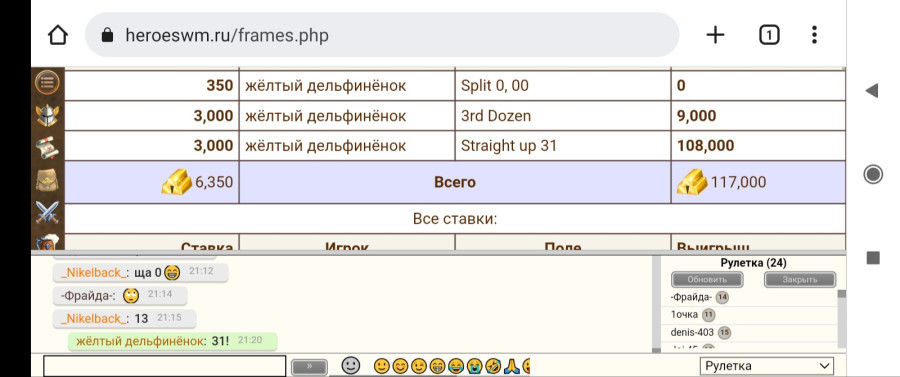Insert the grinning teeth emoji

pos(436,366)
